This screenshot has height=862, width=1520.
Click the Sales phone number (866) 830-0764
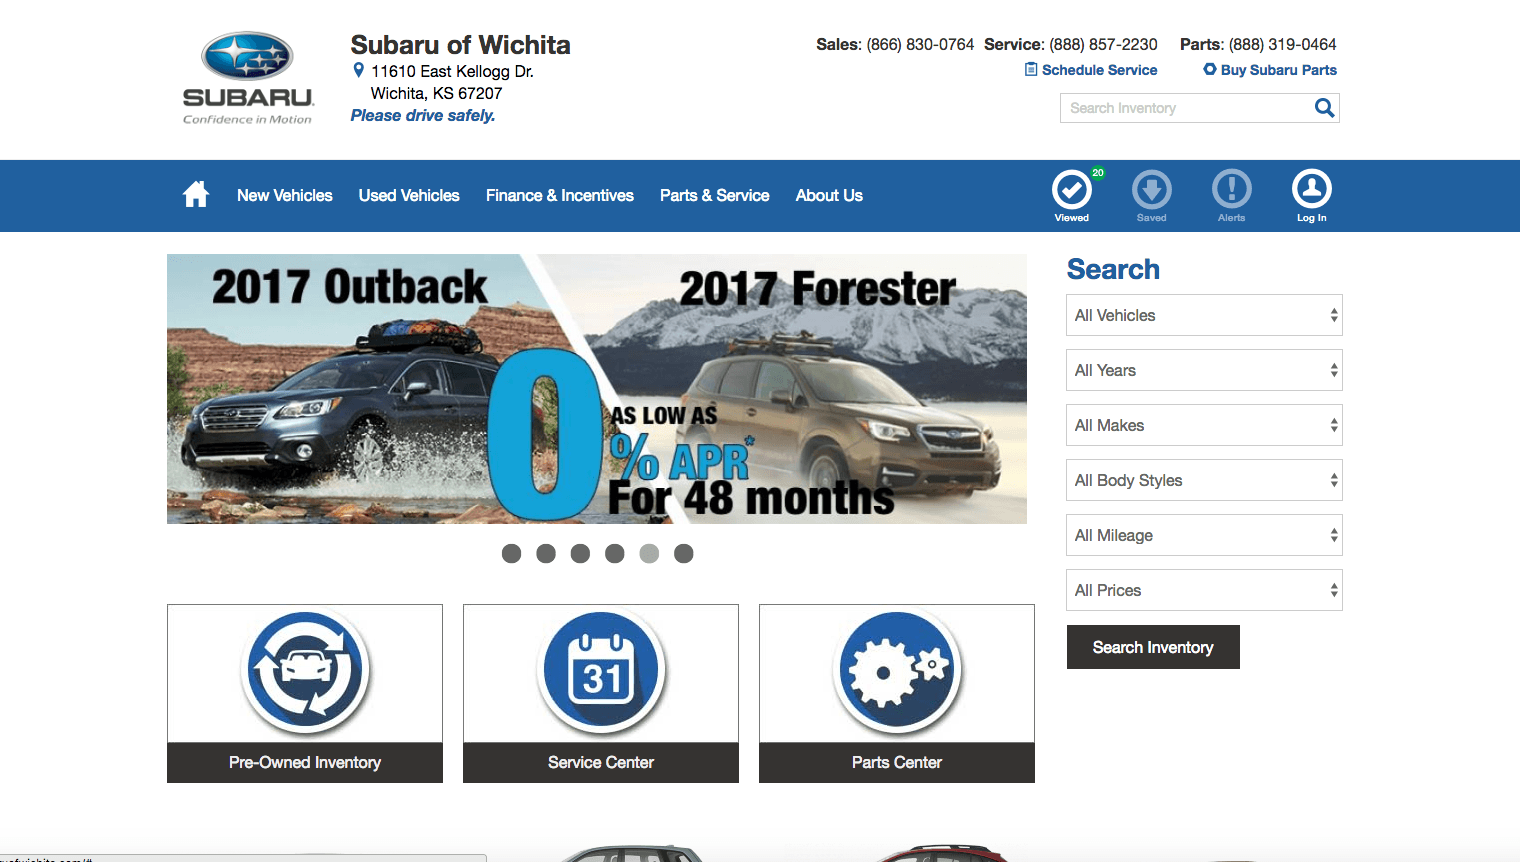click(x=920, y=44)
